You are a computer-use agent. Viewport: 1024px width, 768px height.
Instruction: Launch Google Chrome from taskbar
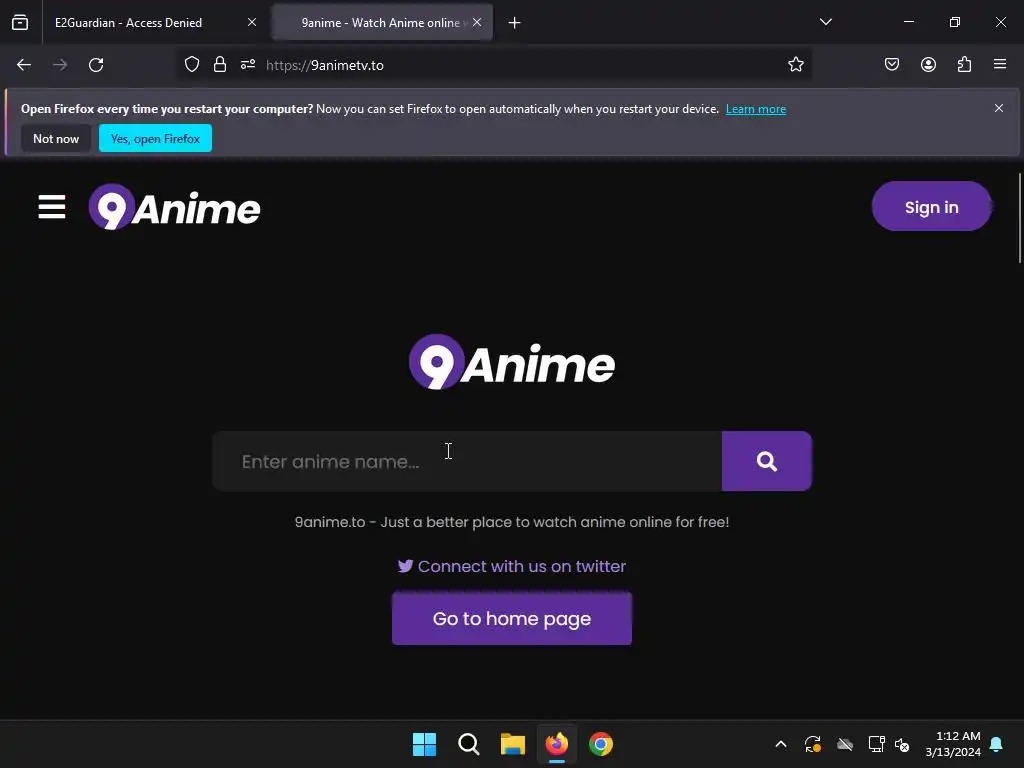pyautogui.click(x=601, y=744)
